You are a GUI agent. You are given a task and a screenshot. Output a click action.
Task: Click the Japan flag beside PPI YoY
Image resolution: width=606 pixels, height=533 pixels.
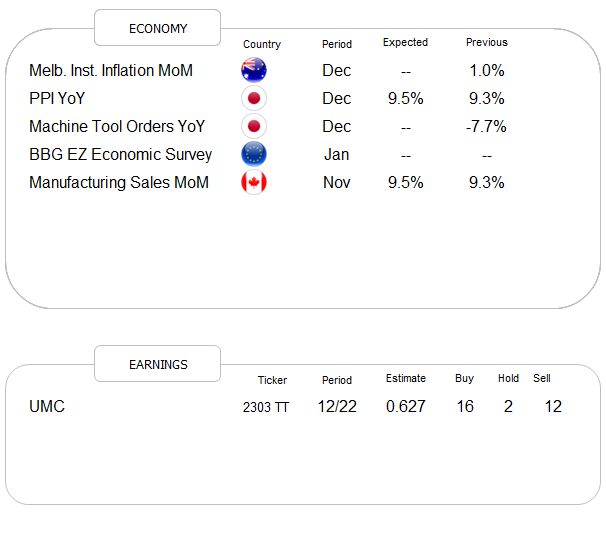(x=254, y=98)
